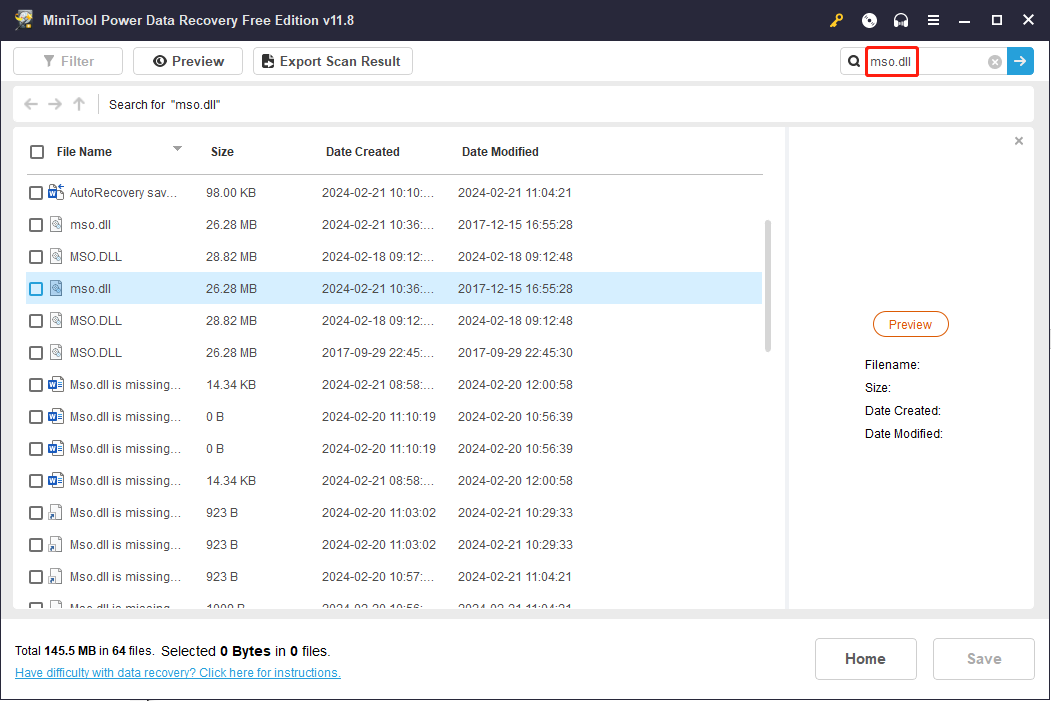This screenshot has height=701, width=1051.
Task: Toggle the select-all checkbox in the header
Action: click(x=37, y=151)
